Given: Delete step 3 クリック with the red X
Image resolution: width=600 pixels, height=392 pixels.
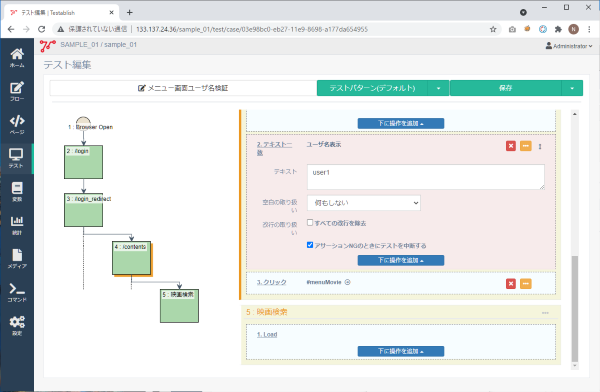Looking at the screenshot, I should (510, 284).
